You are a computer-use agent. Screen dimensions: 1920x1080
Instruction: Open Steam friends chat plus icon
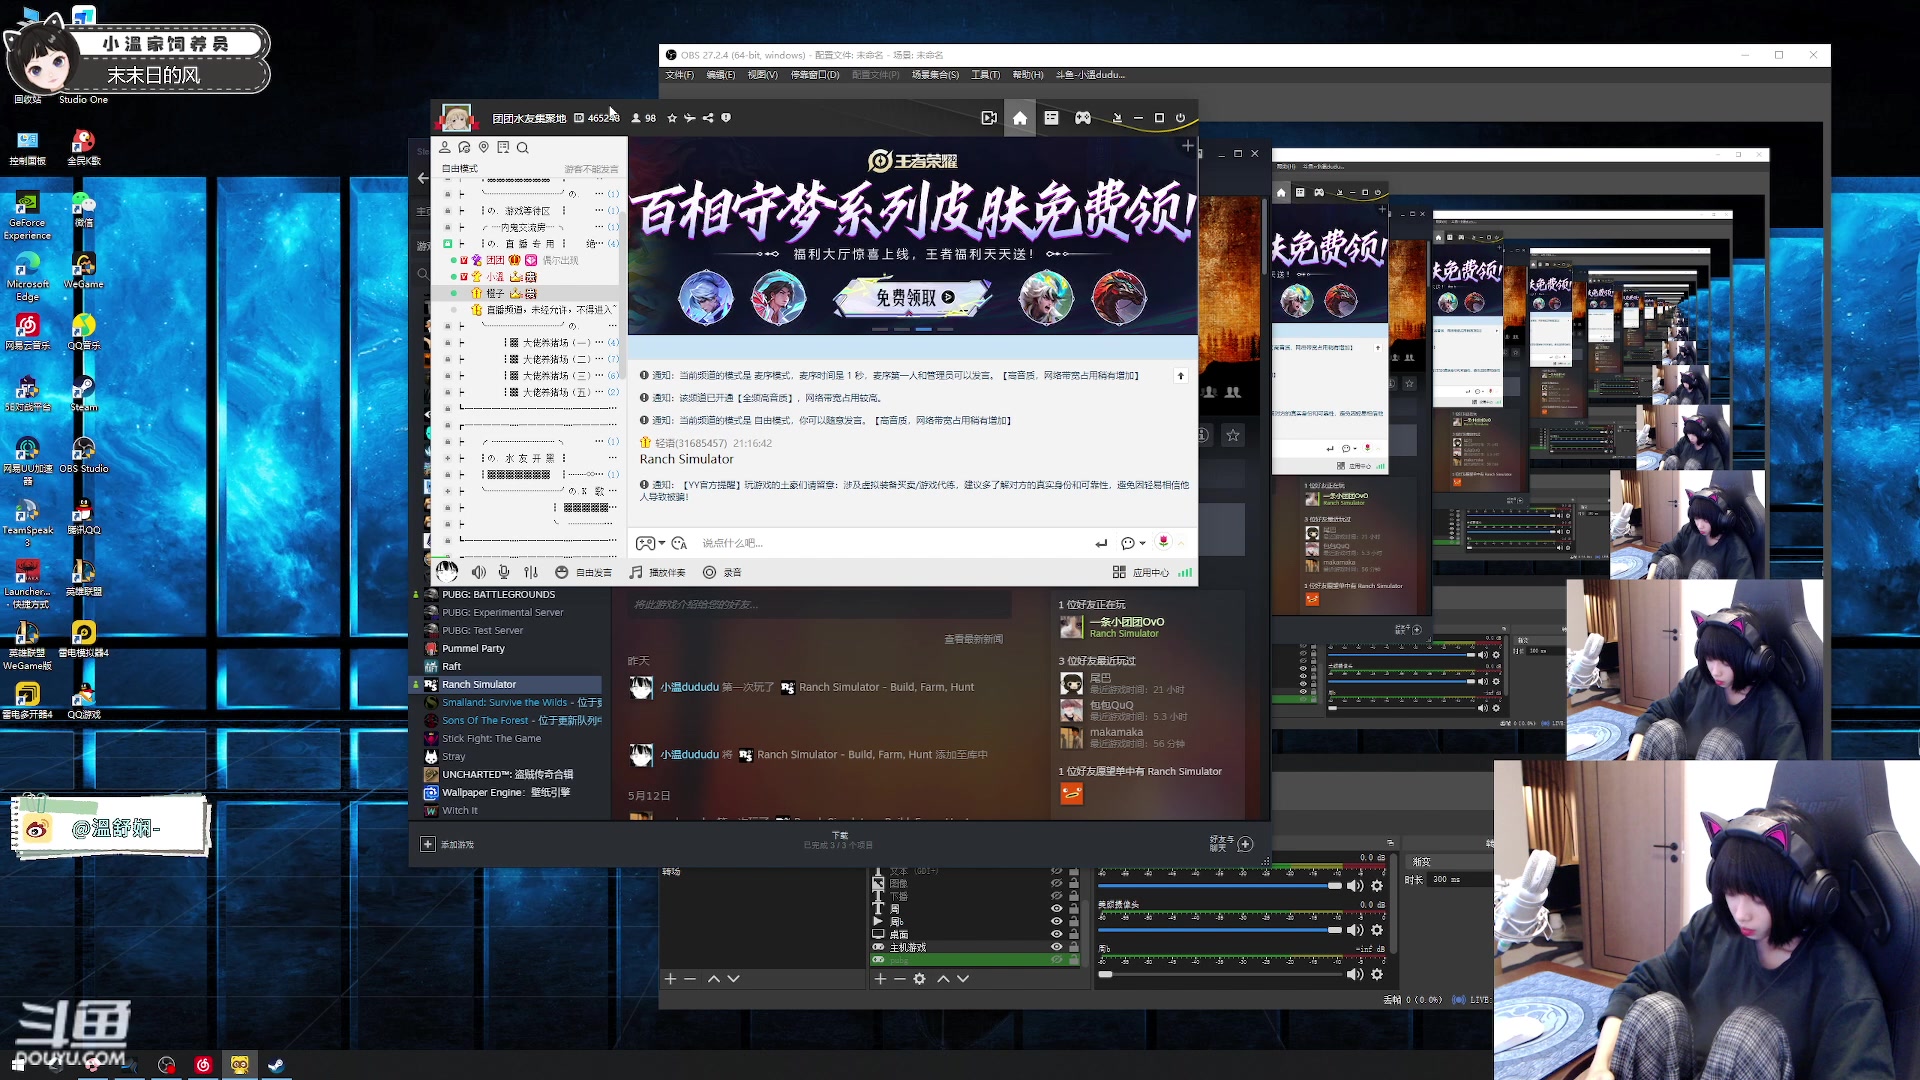coord(1245,844)
